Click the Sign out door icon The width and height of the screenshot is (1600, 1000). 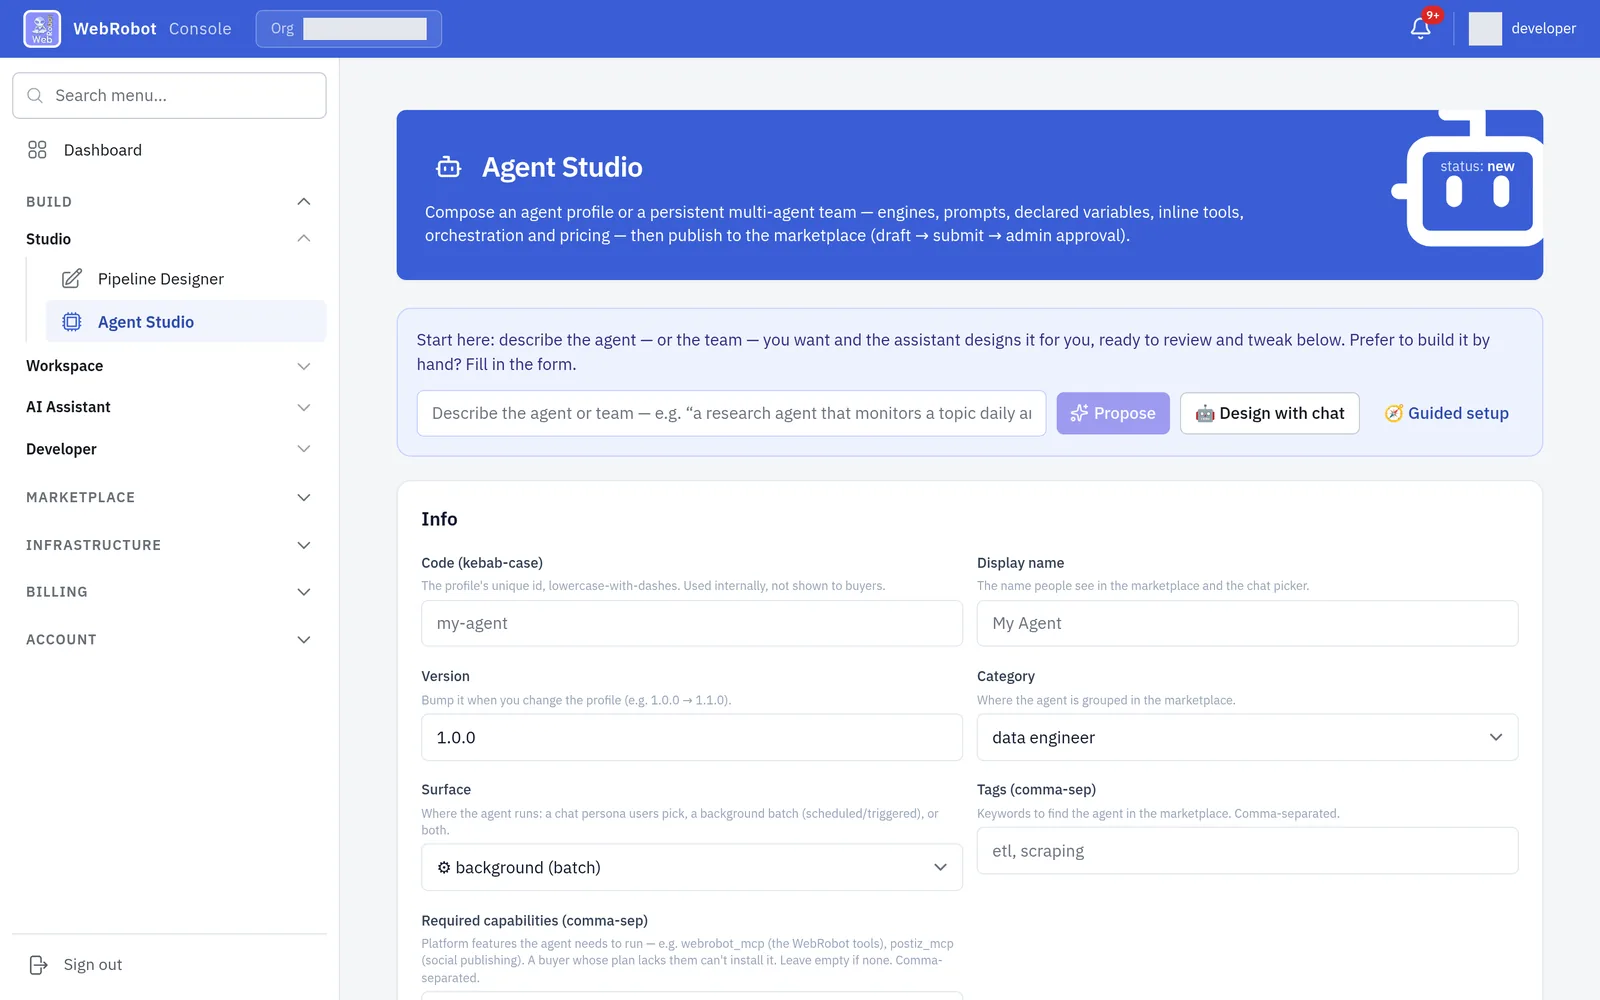pyautogui.click(x=38, y=965)
